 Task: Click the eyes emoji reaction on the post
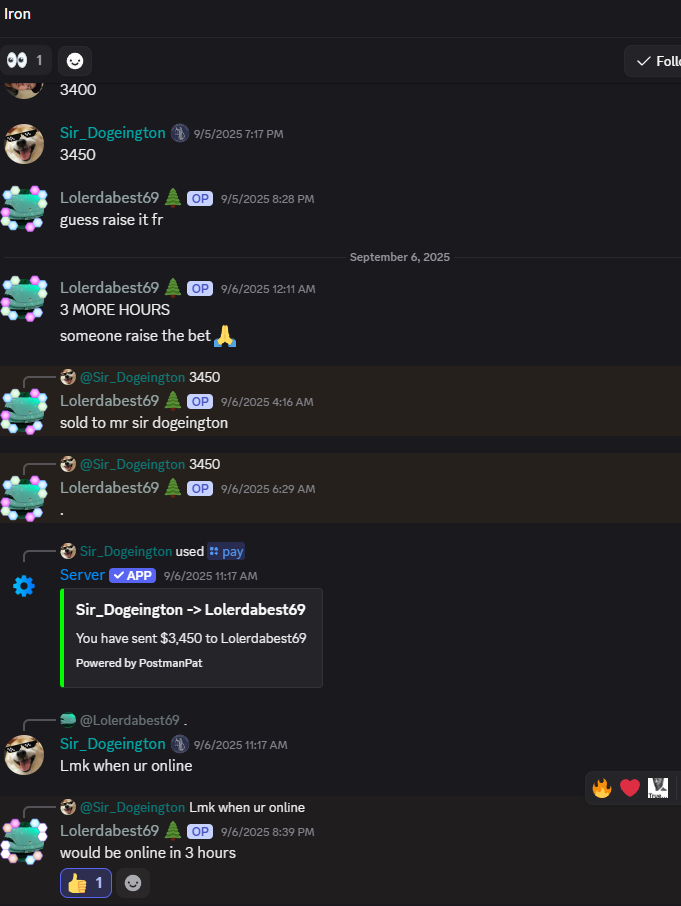coord(26,60)
